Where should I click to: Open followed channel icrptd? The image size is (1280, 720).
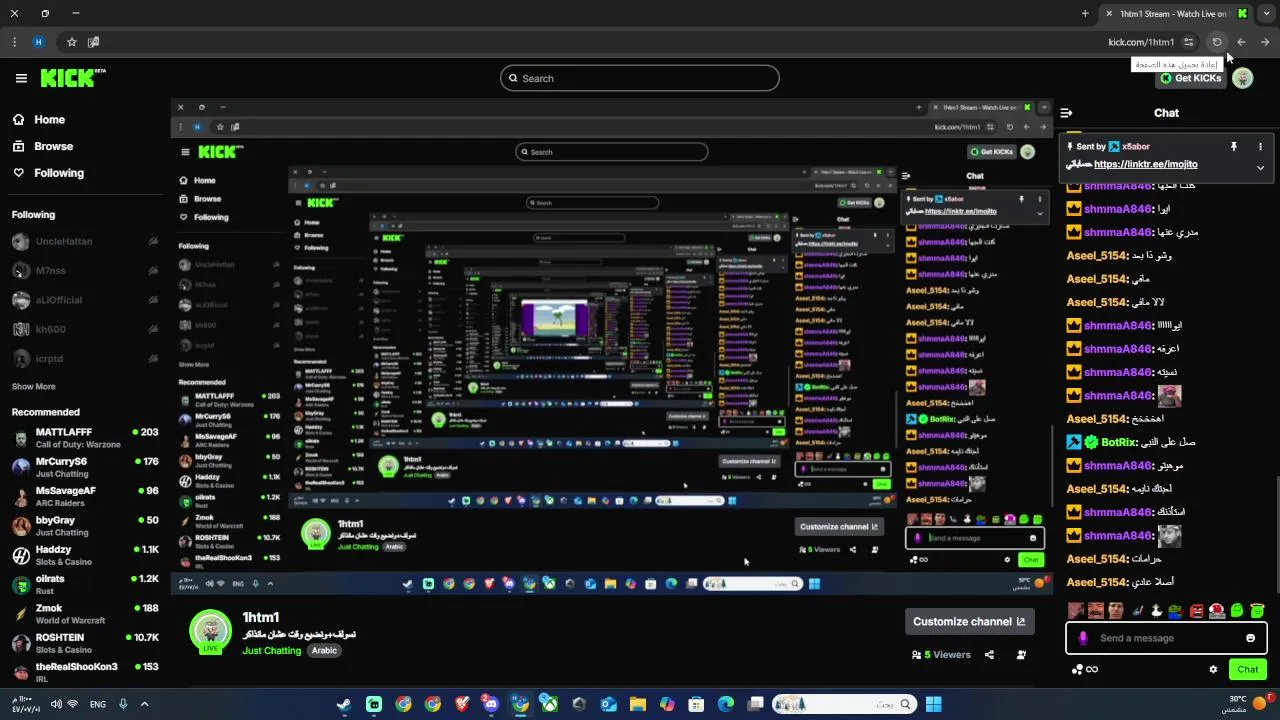(x=85, y=358)
